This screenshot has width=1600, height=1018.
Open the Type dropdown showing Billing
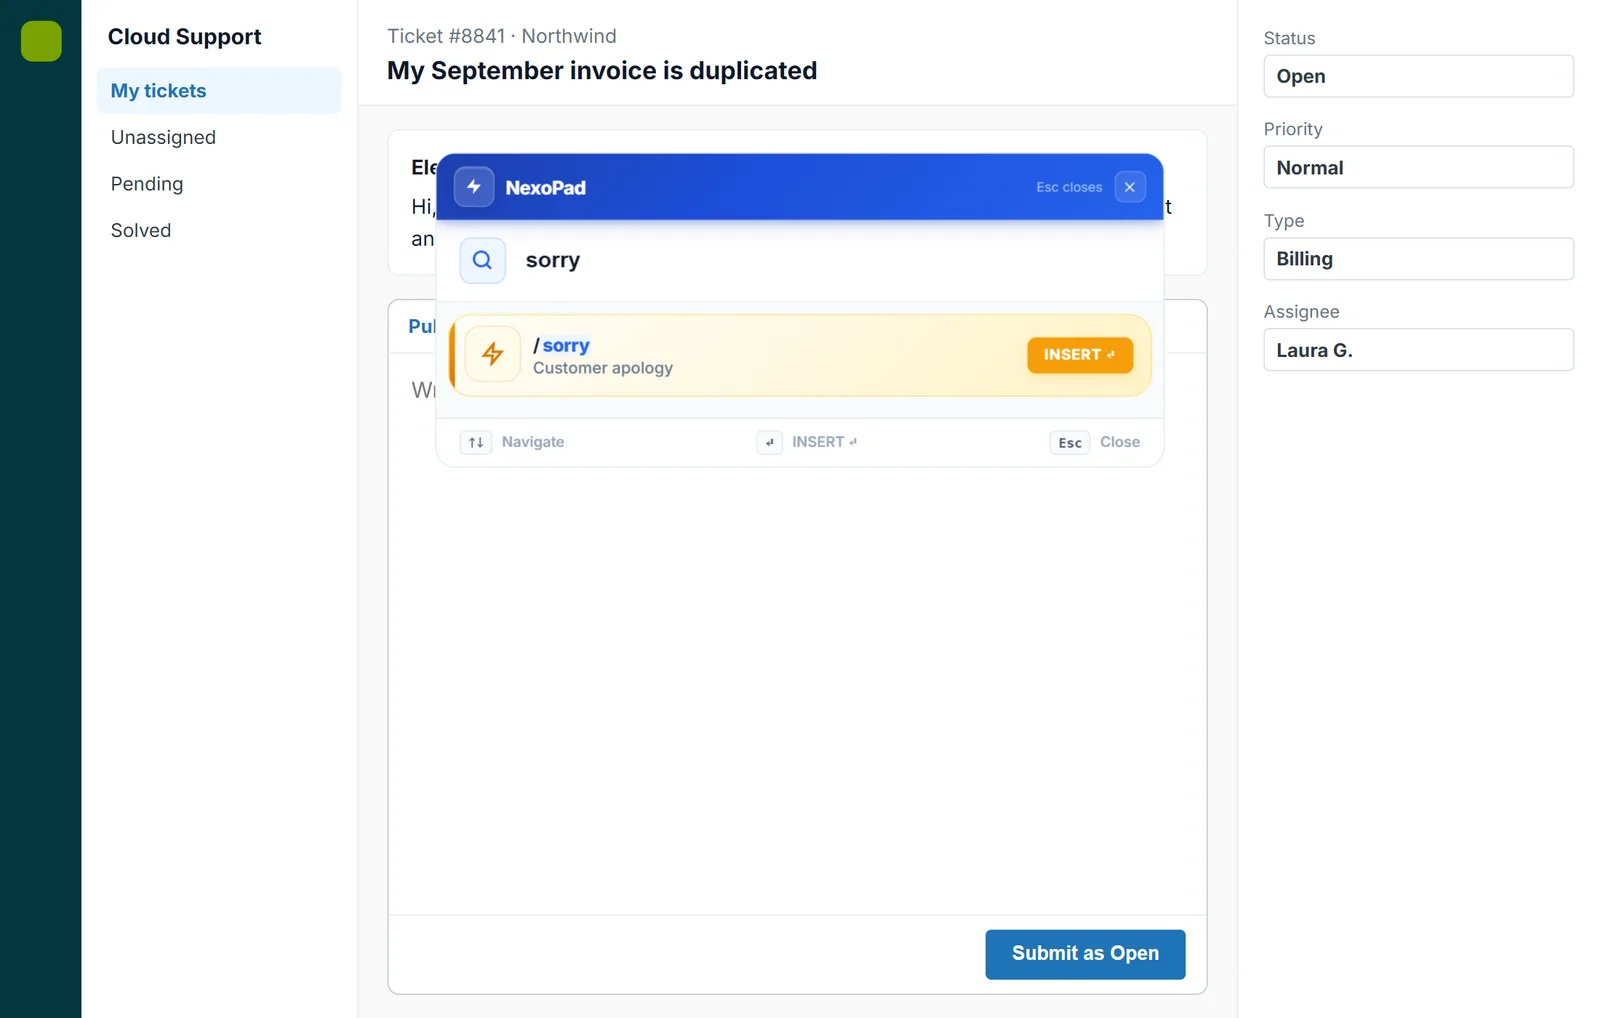[x=1418, y=259]
